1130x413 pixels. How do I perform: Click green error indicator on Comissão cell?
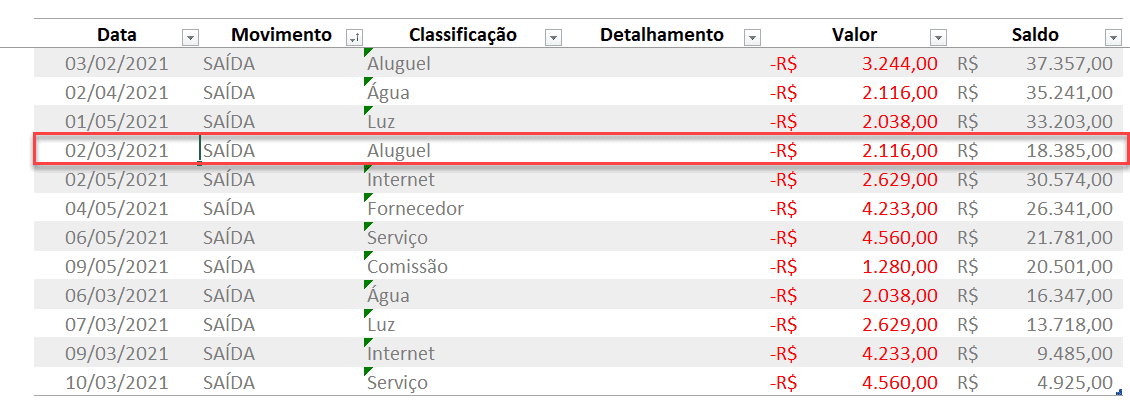click(368, 255)
